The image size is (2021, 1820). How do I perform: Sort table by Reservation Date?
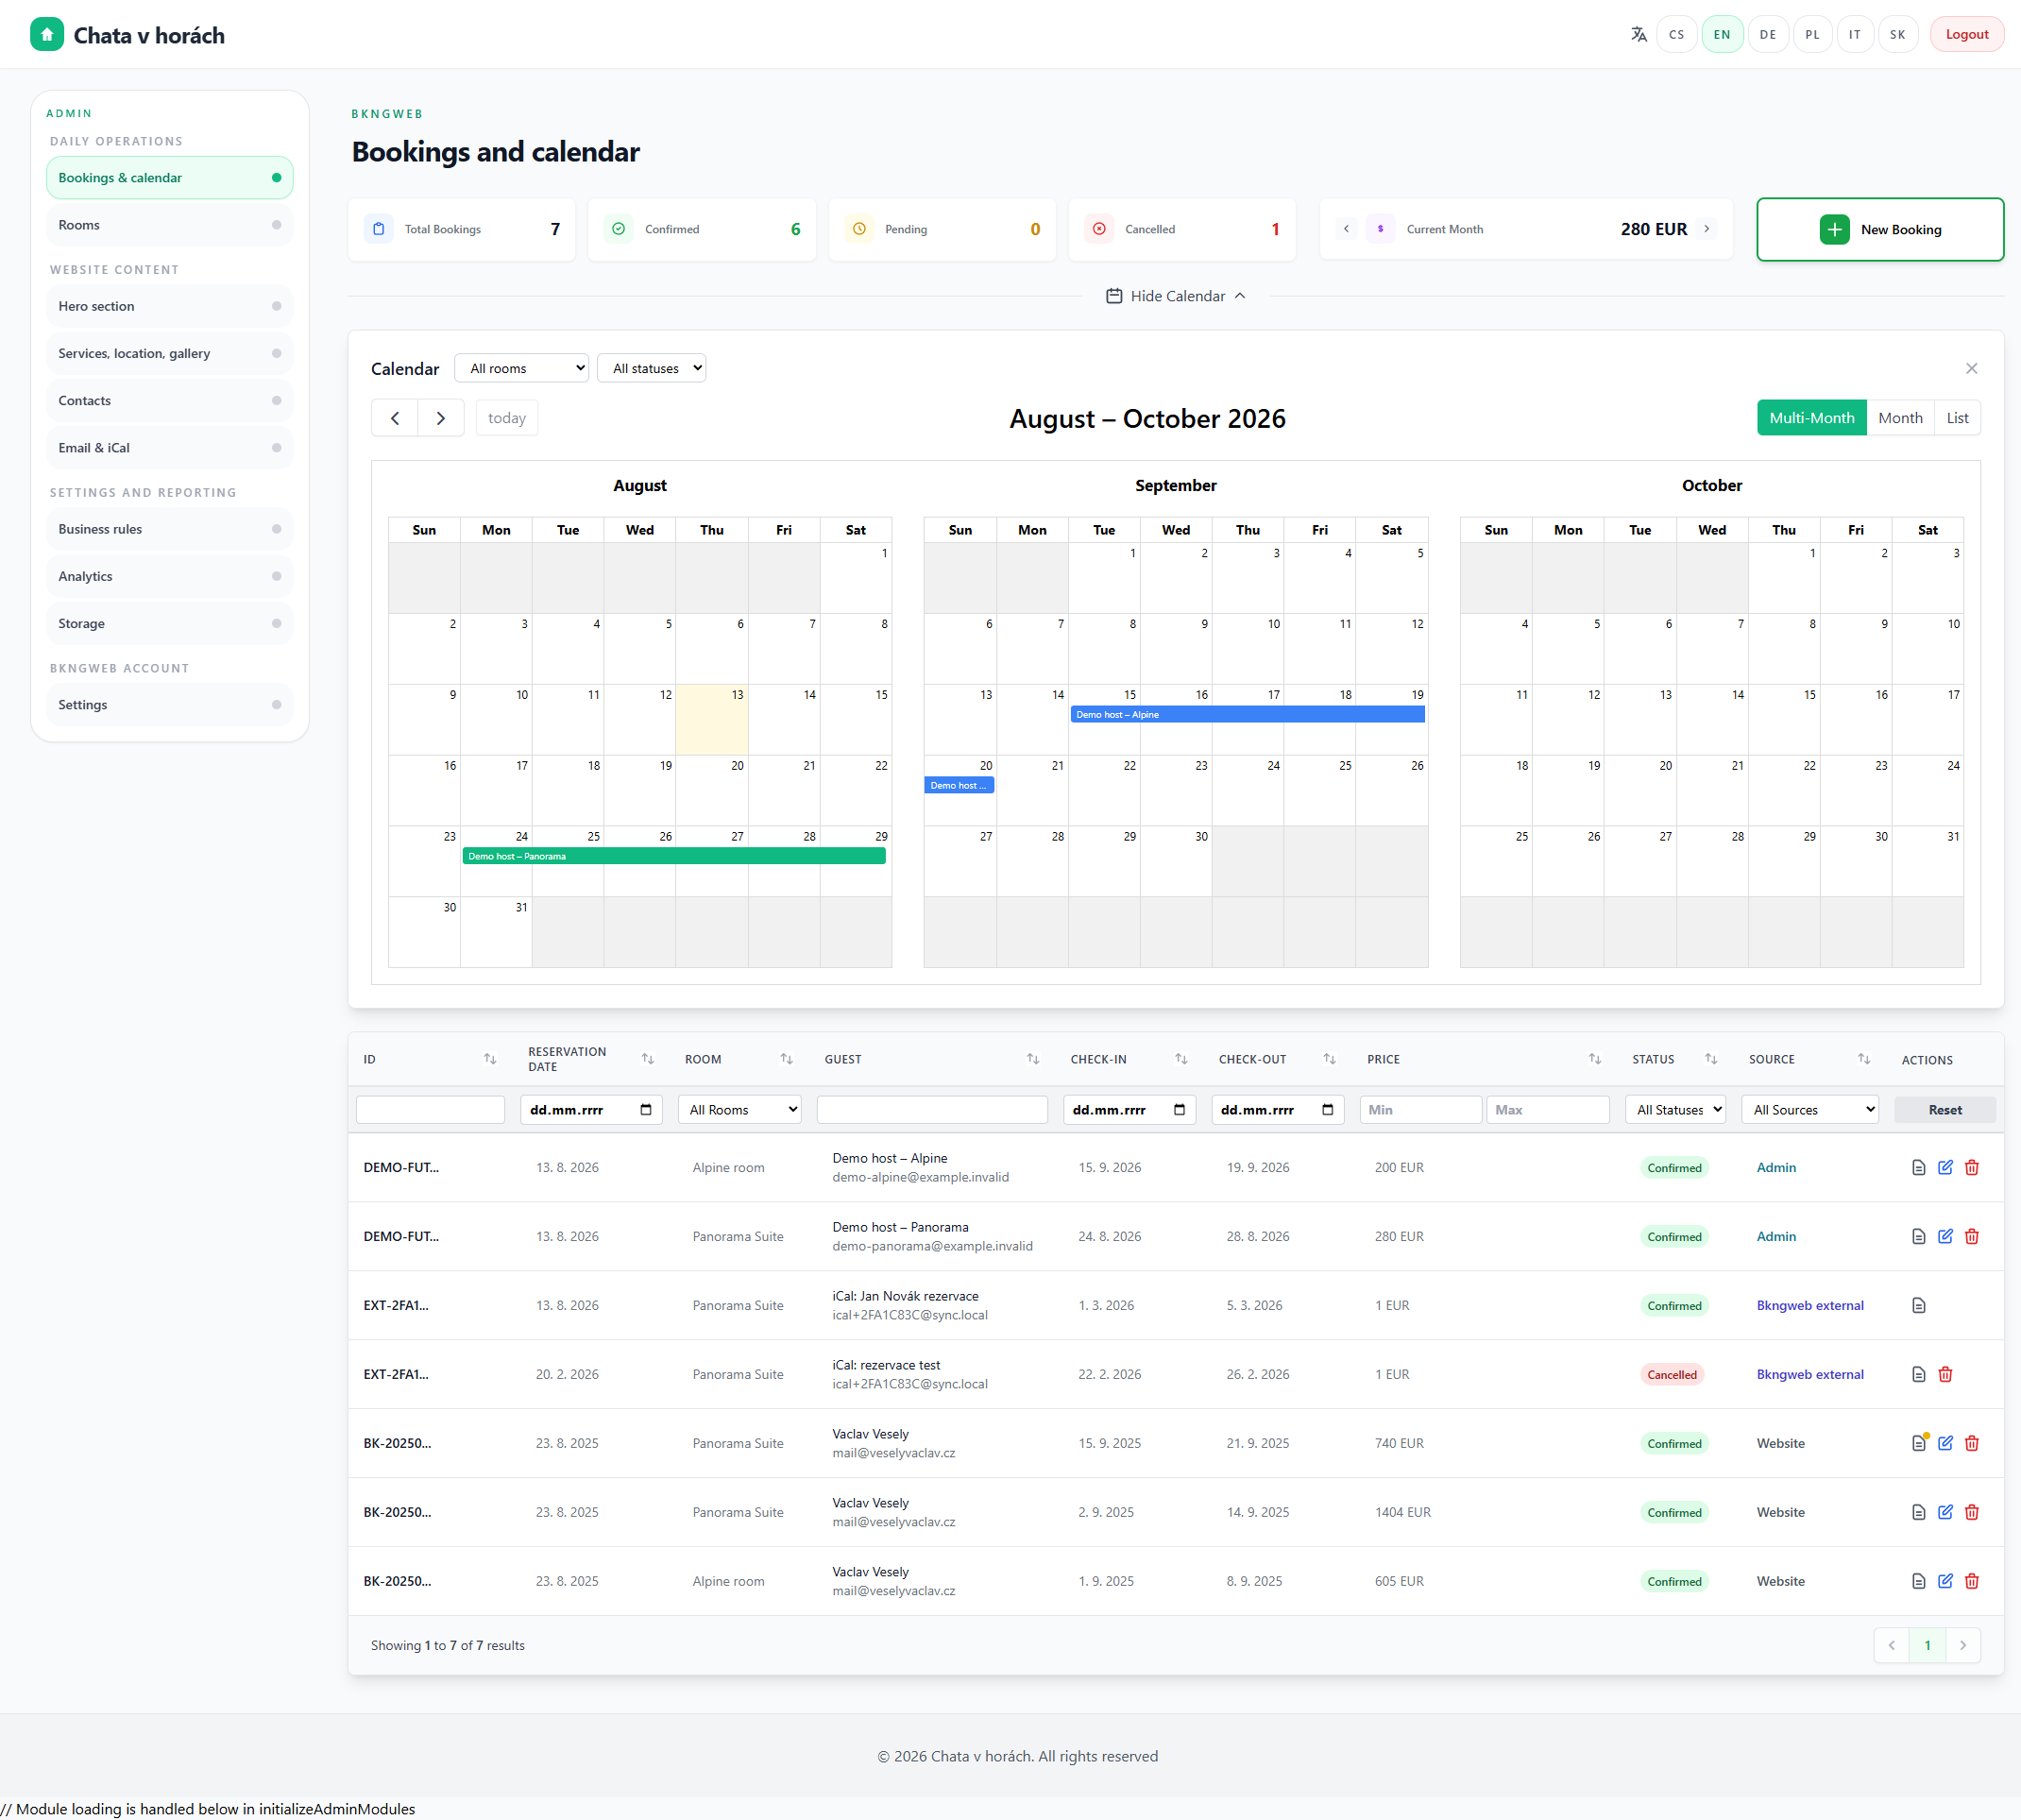tap(647, 1059)
